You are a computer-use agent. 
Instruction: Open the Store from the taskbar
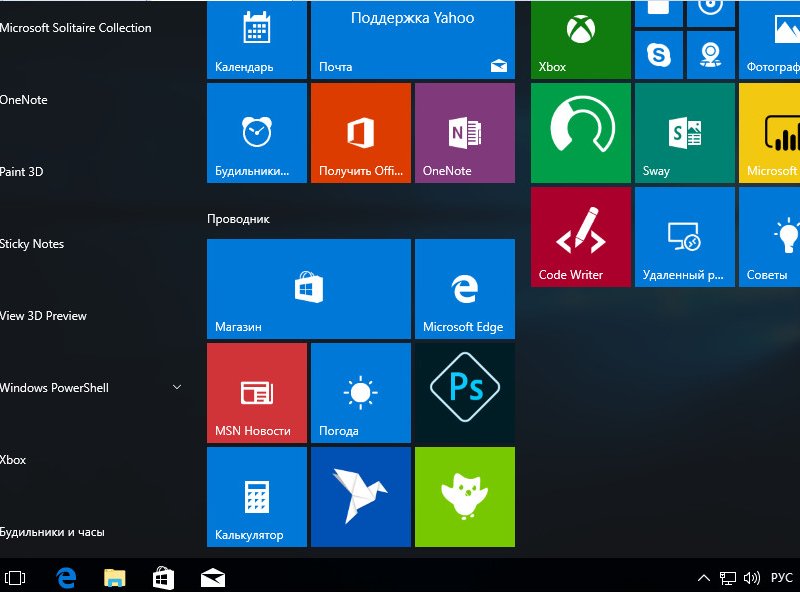pos(164,578)
